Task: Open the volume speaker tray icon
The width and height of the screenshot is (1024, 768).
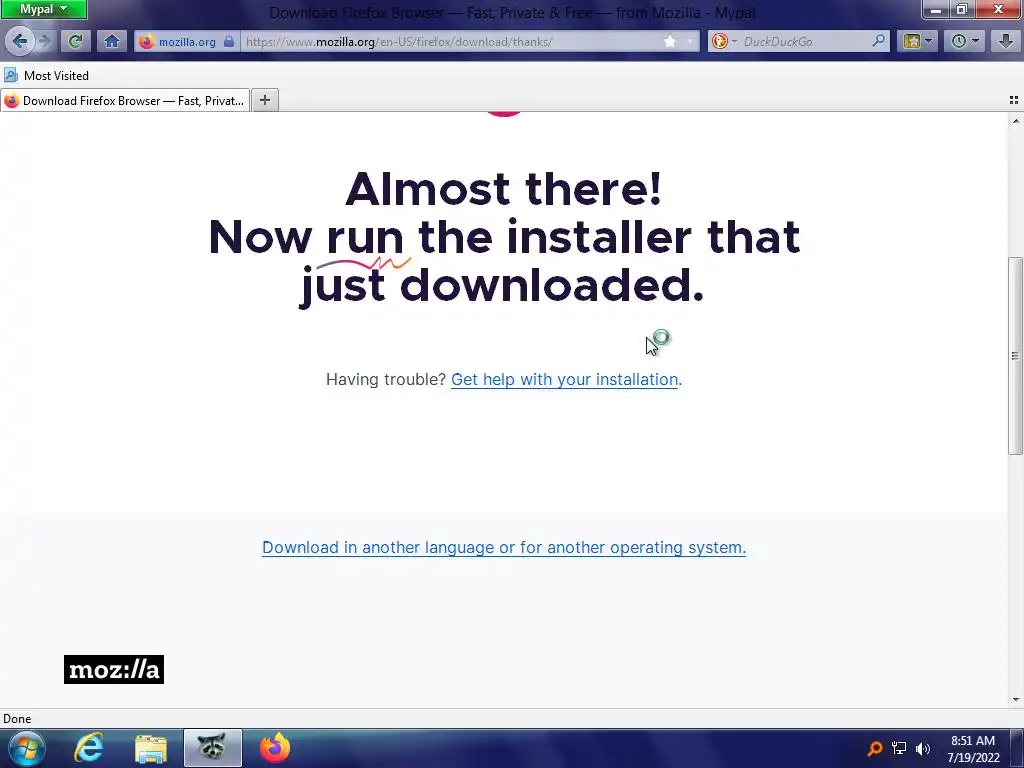Action: (923, 748)
